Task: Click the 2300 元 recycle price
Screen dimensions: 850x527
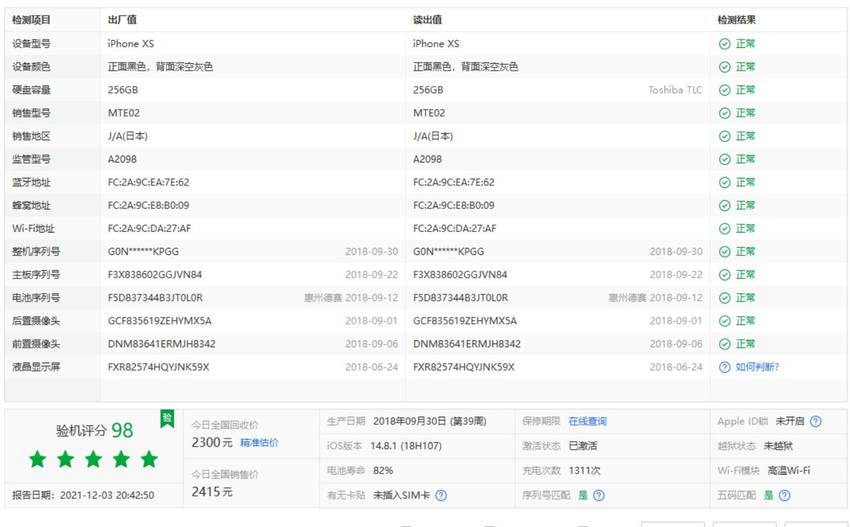Action: (x=212, y=442)
